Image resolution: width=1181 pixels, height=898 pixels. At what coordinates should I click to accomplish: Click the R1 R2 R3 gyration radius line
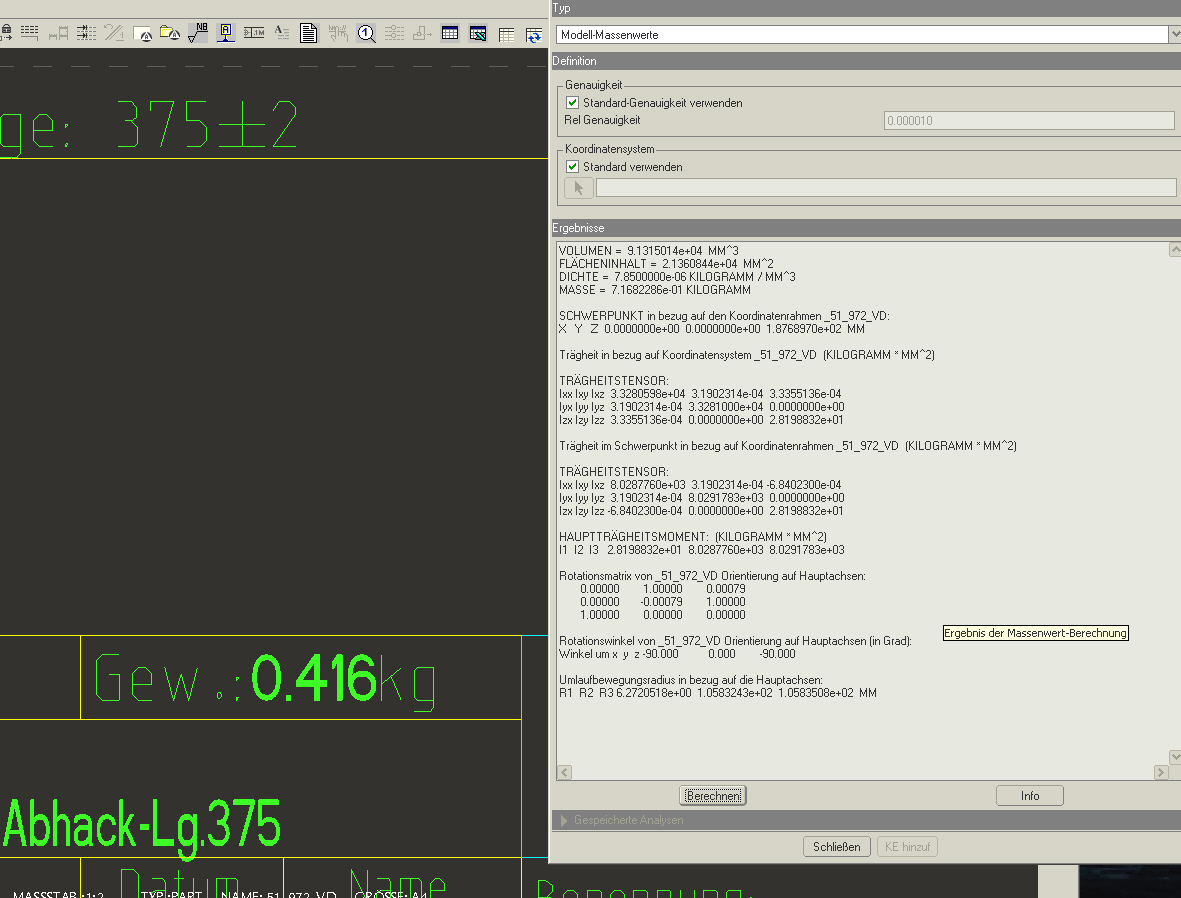718,693
